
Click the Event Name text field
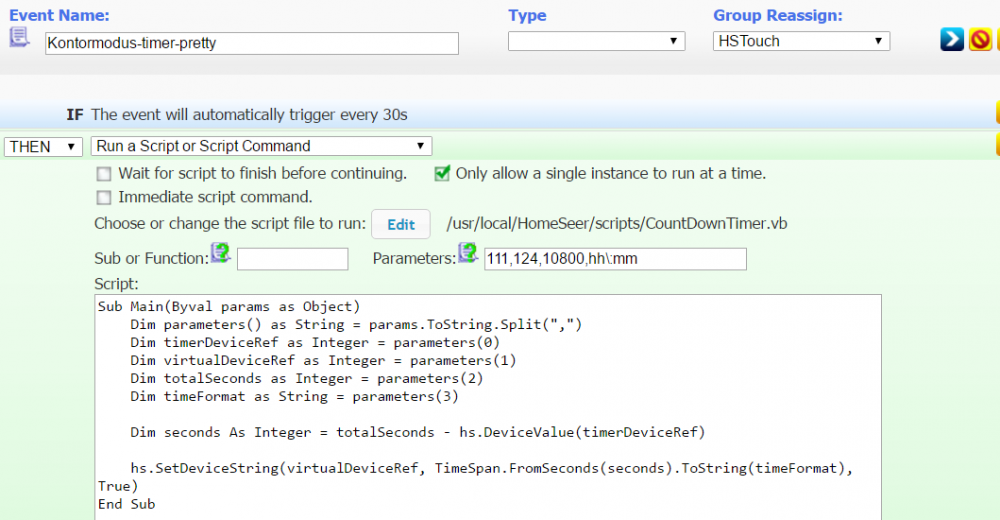(252, 43)
